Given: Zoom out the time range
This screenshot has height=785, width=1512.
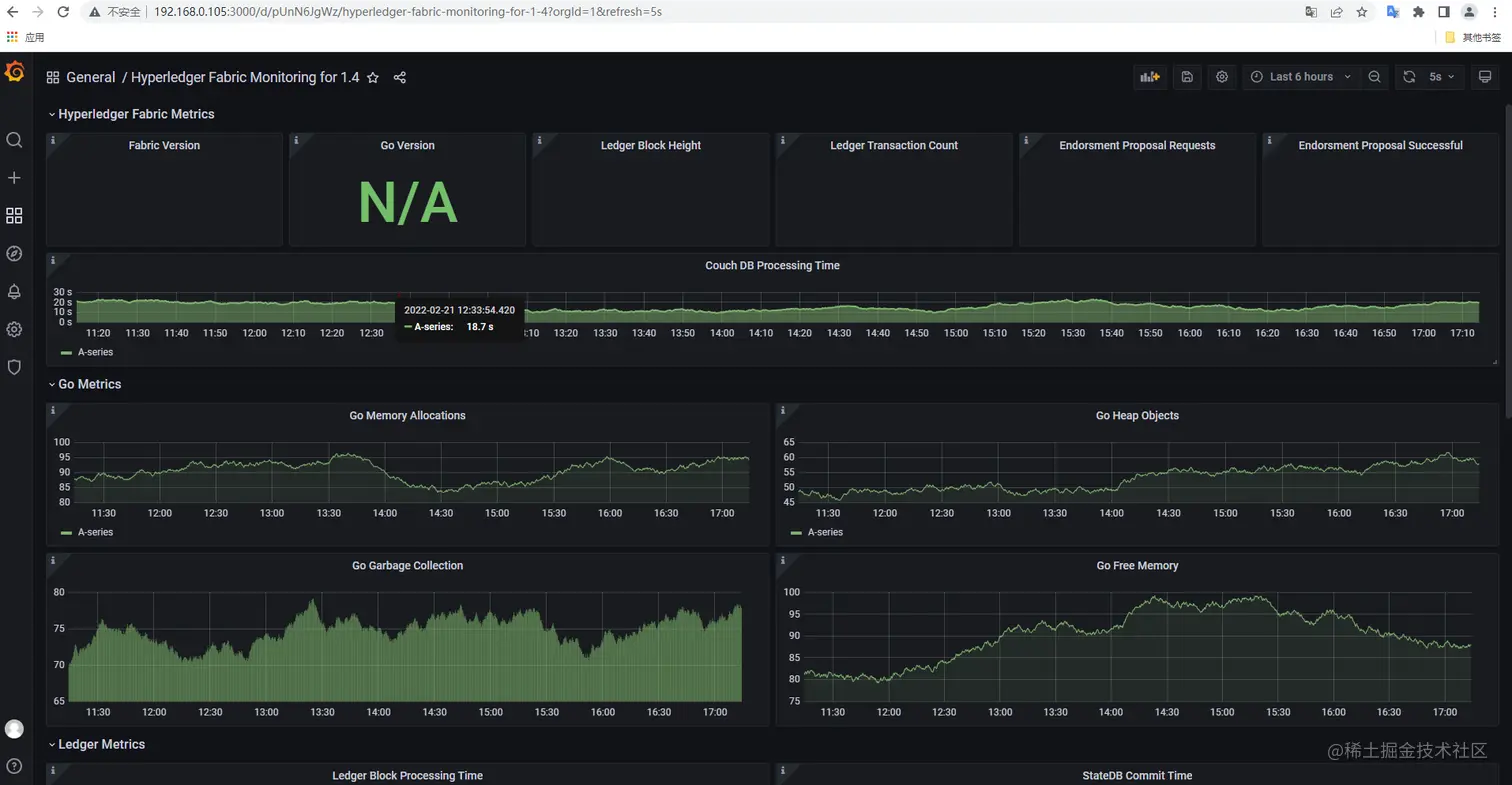Looking at the screenshot, I should 1375,77.
